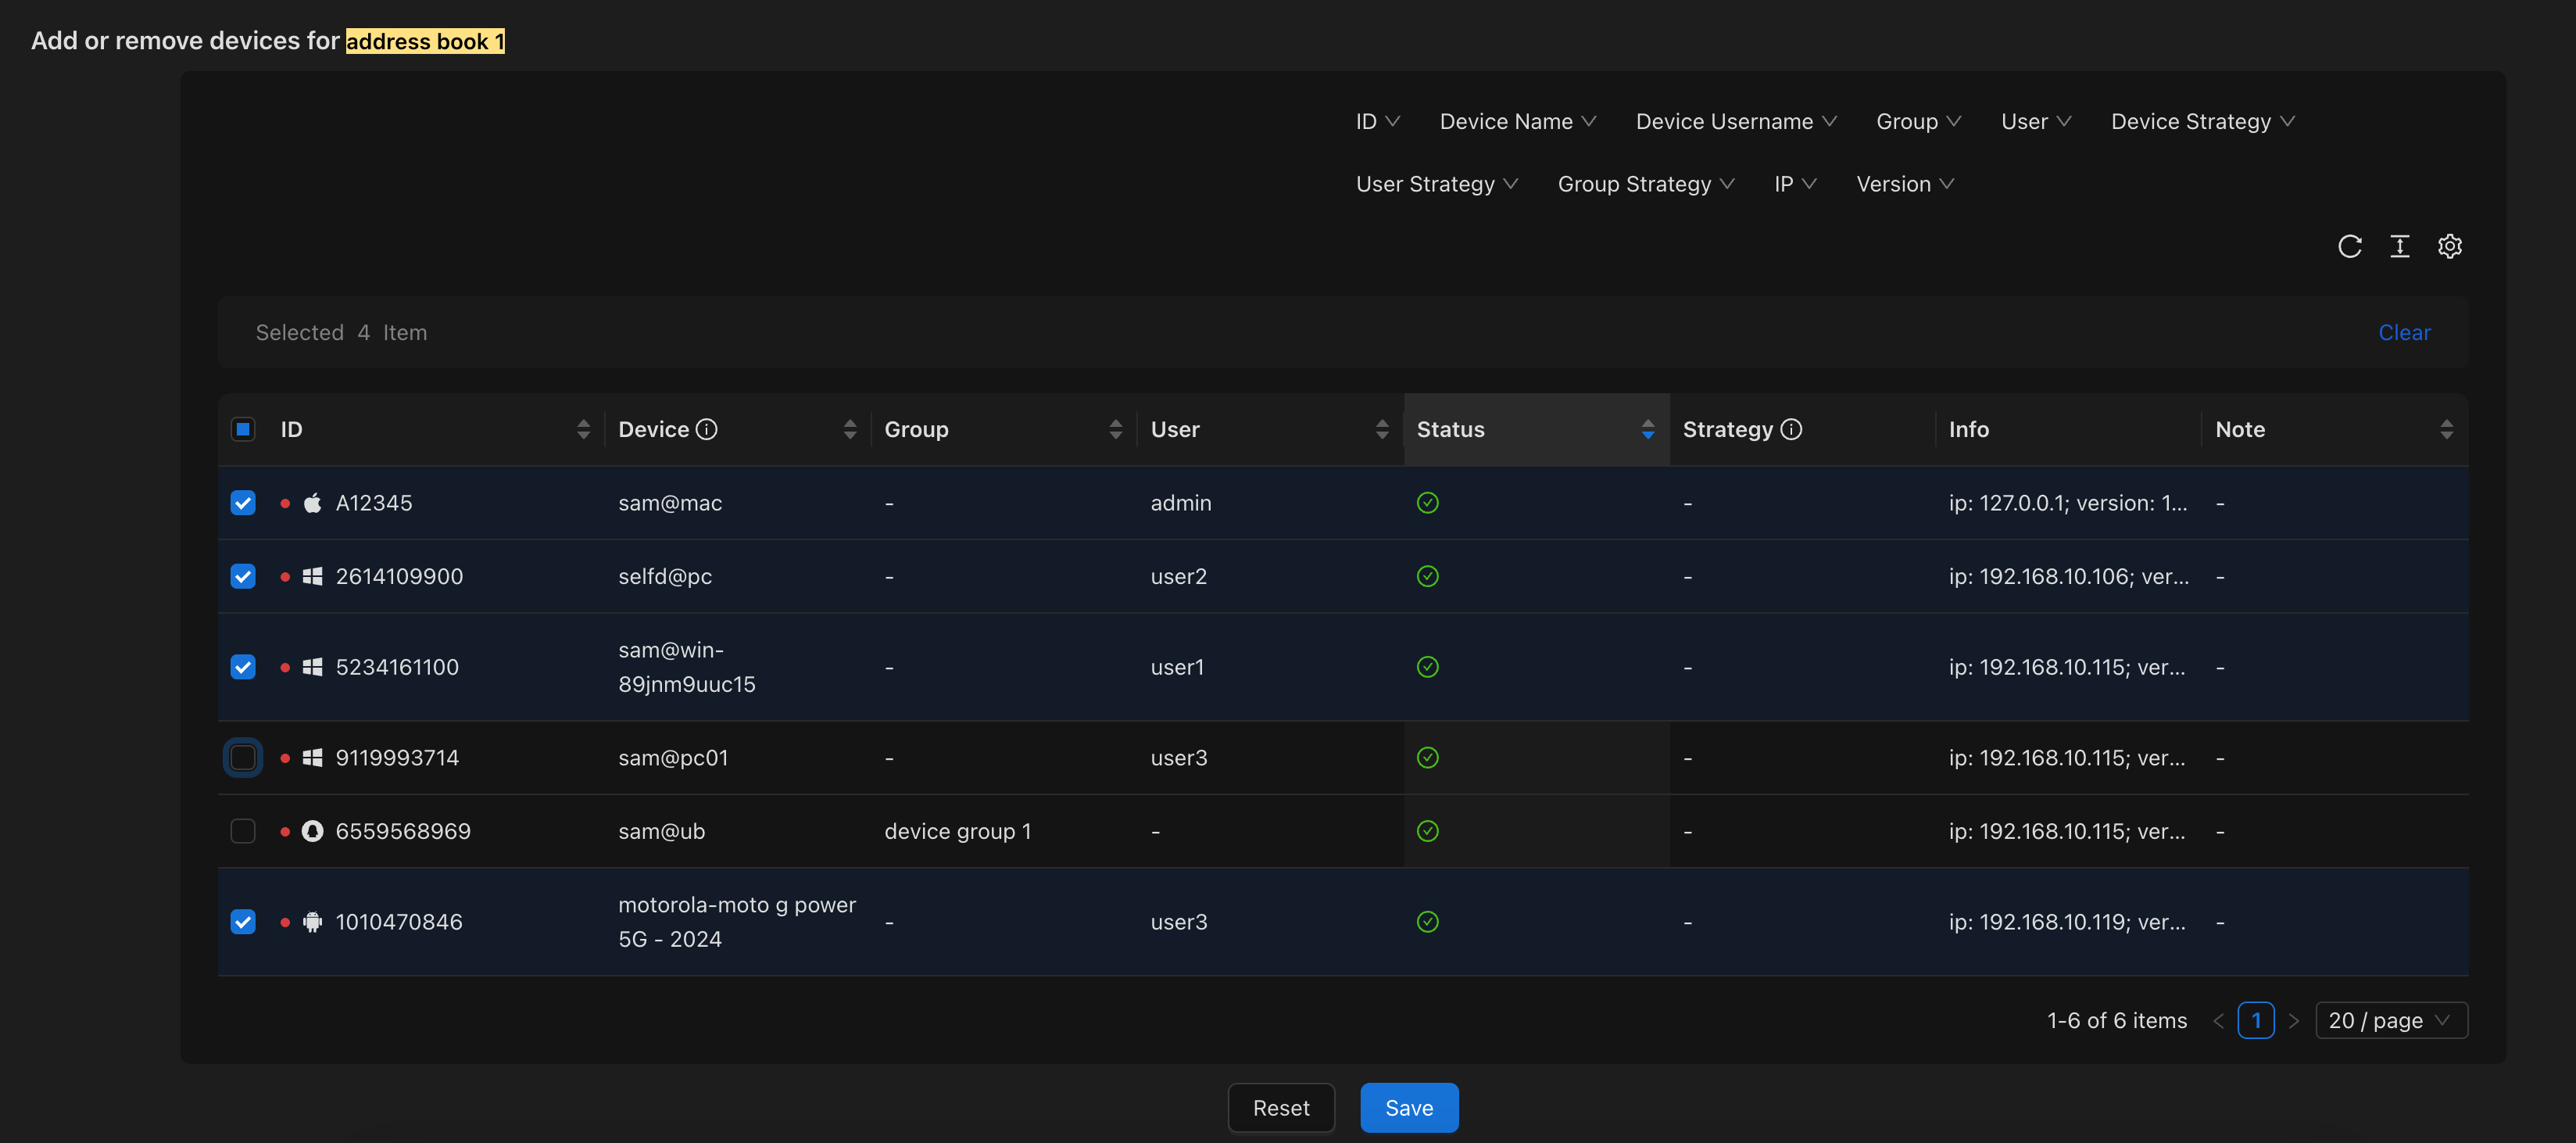Click status check icon for motorola device

point(1427,922)
